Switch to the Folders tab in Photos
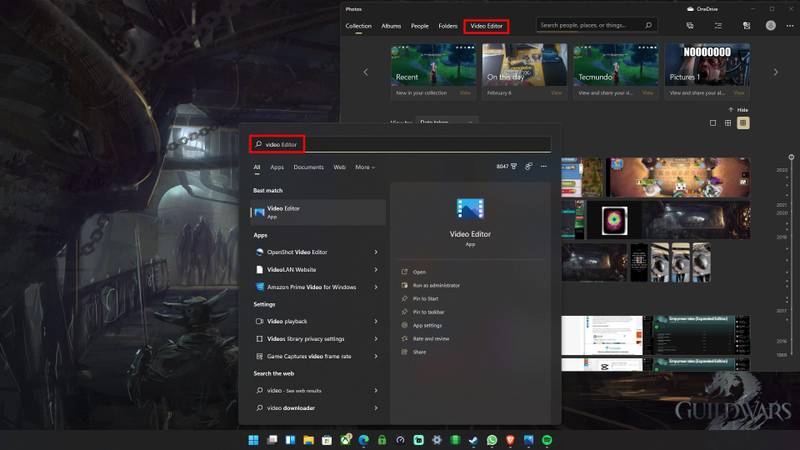 click(x=447, y=26)
